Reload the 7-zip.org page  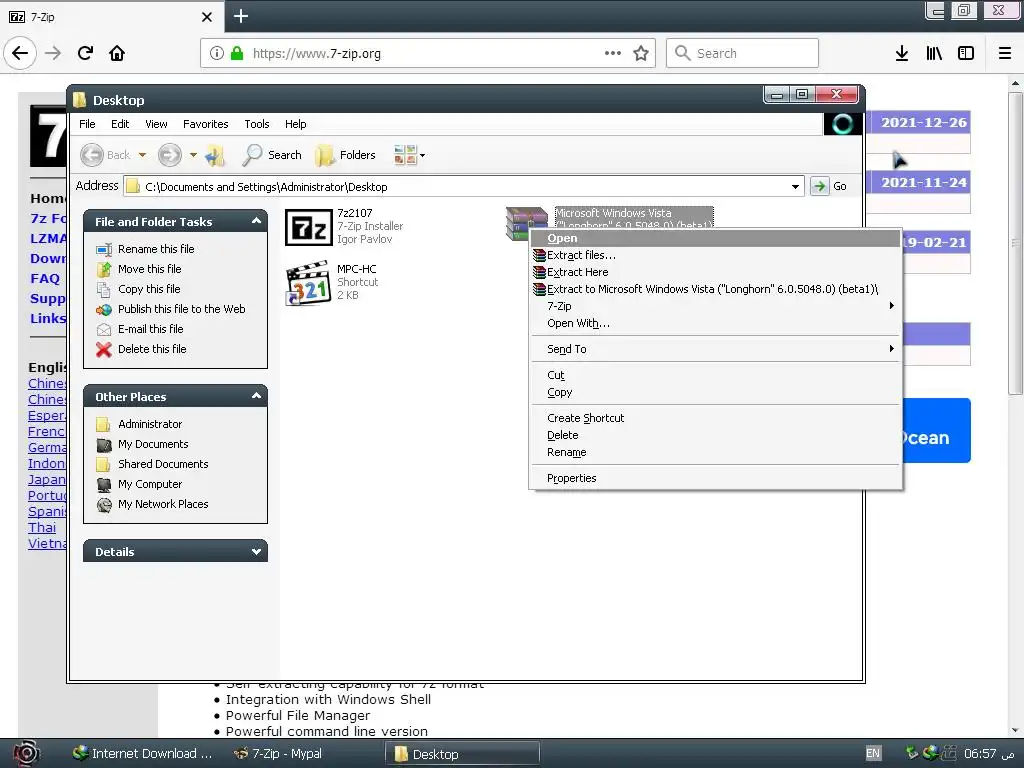click(x=85, y=53)
